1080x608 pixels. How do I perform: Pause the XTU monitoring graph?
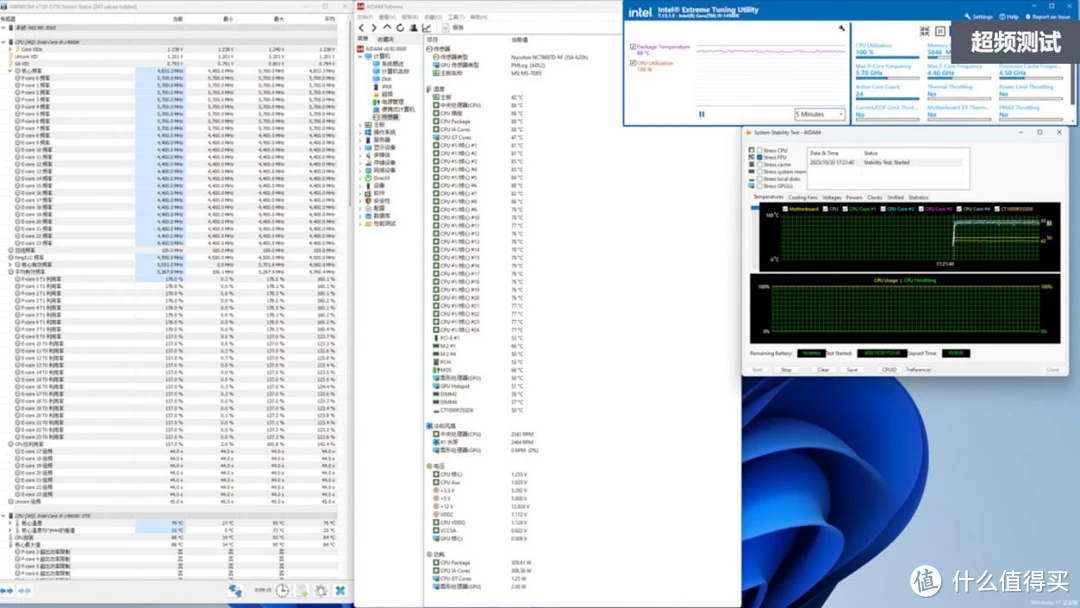tap(701, 114)
